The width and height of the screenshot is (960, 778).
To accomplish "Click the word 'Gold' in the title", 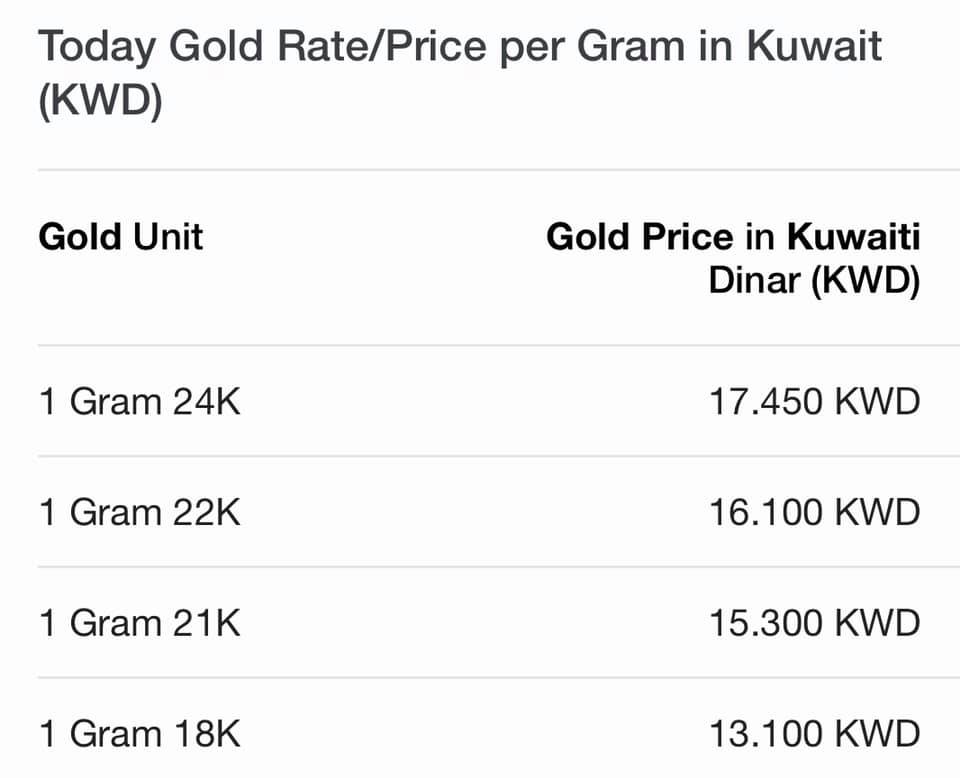I will pyautogui.click(x=216, y=47).
